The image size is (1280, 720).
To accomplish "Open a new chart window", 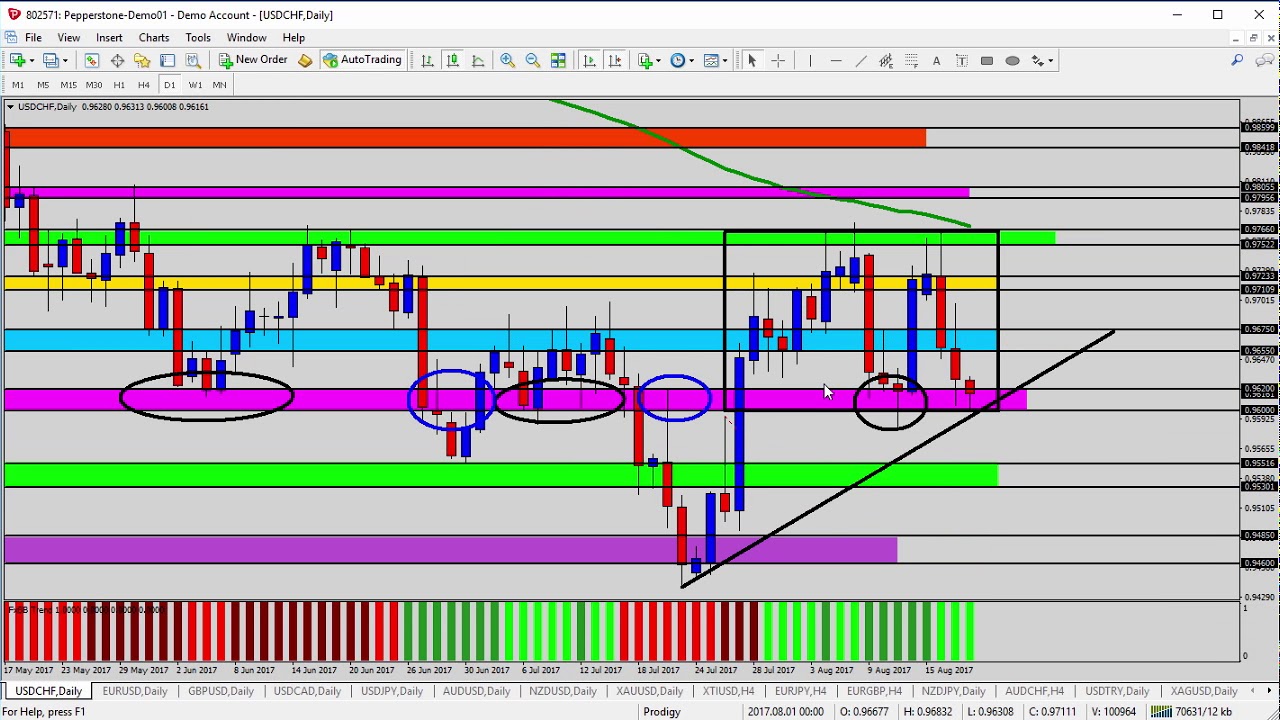I will pyautogui.click(x=17, y=60).
